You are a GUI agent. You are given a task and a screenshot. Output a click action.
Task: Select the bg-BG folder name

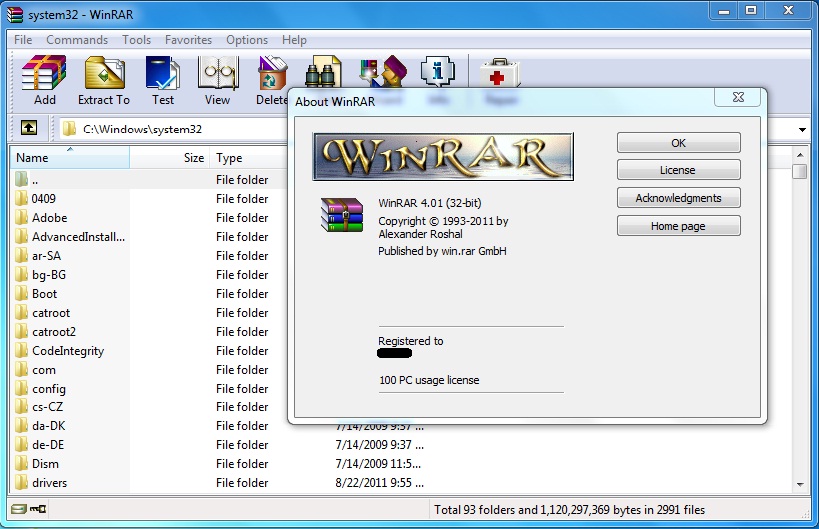click(49, 275)
